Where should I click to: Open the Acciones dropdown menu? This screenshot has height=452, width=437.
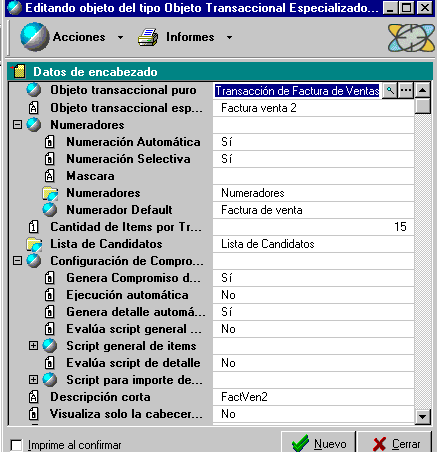click(120, 37)
